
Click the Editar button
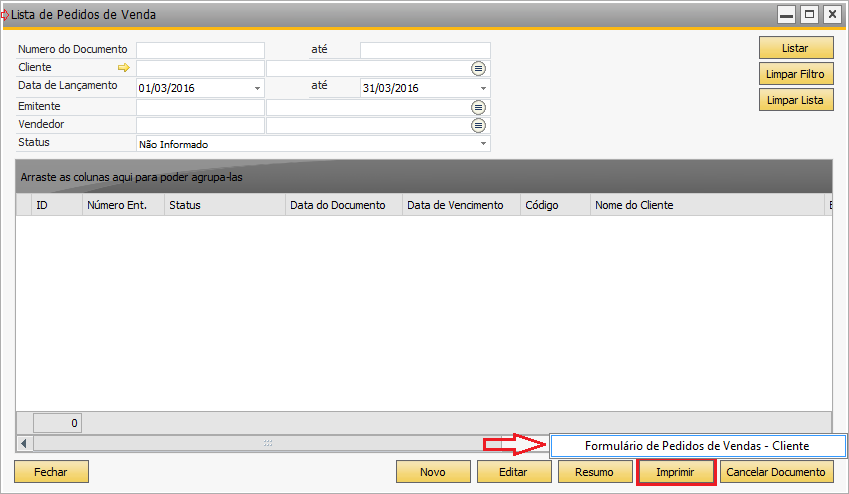pyautogui.click(x=514, y=472)
